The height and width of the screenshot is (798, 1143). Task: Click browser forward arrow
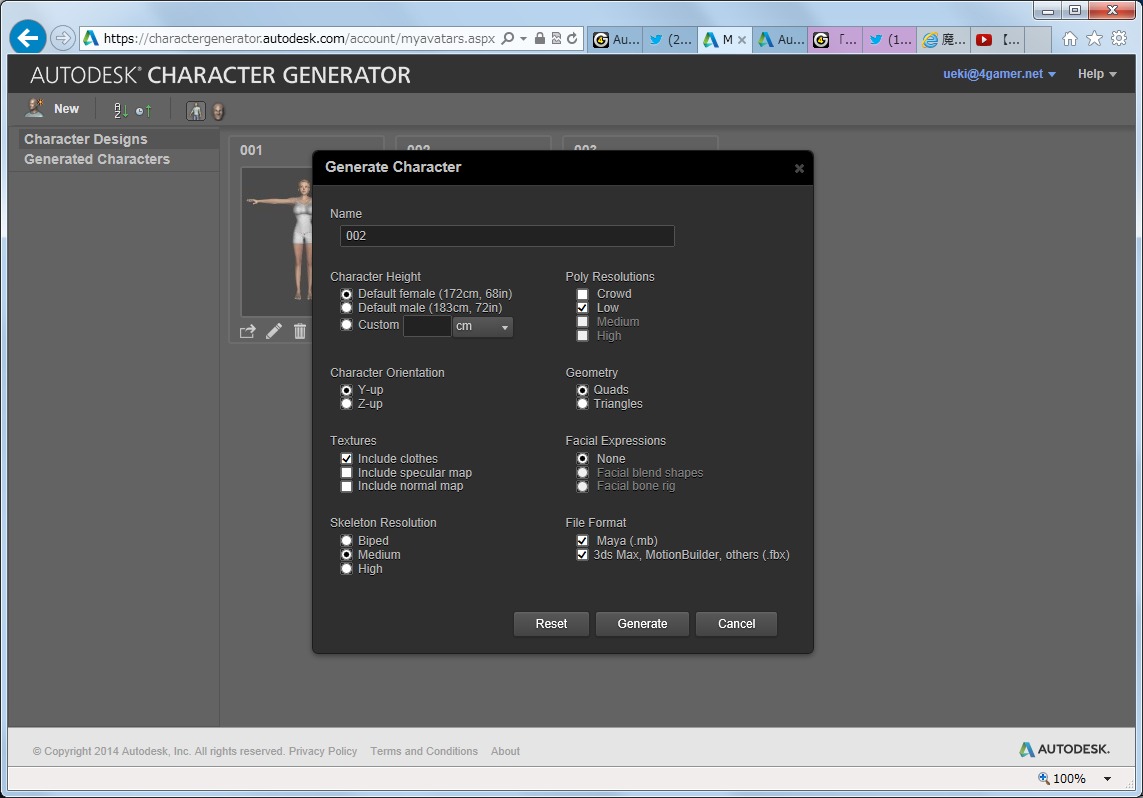coord(63,38)
